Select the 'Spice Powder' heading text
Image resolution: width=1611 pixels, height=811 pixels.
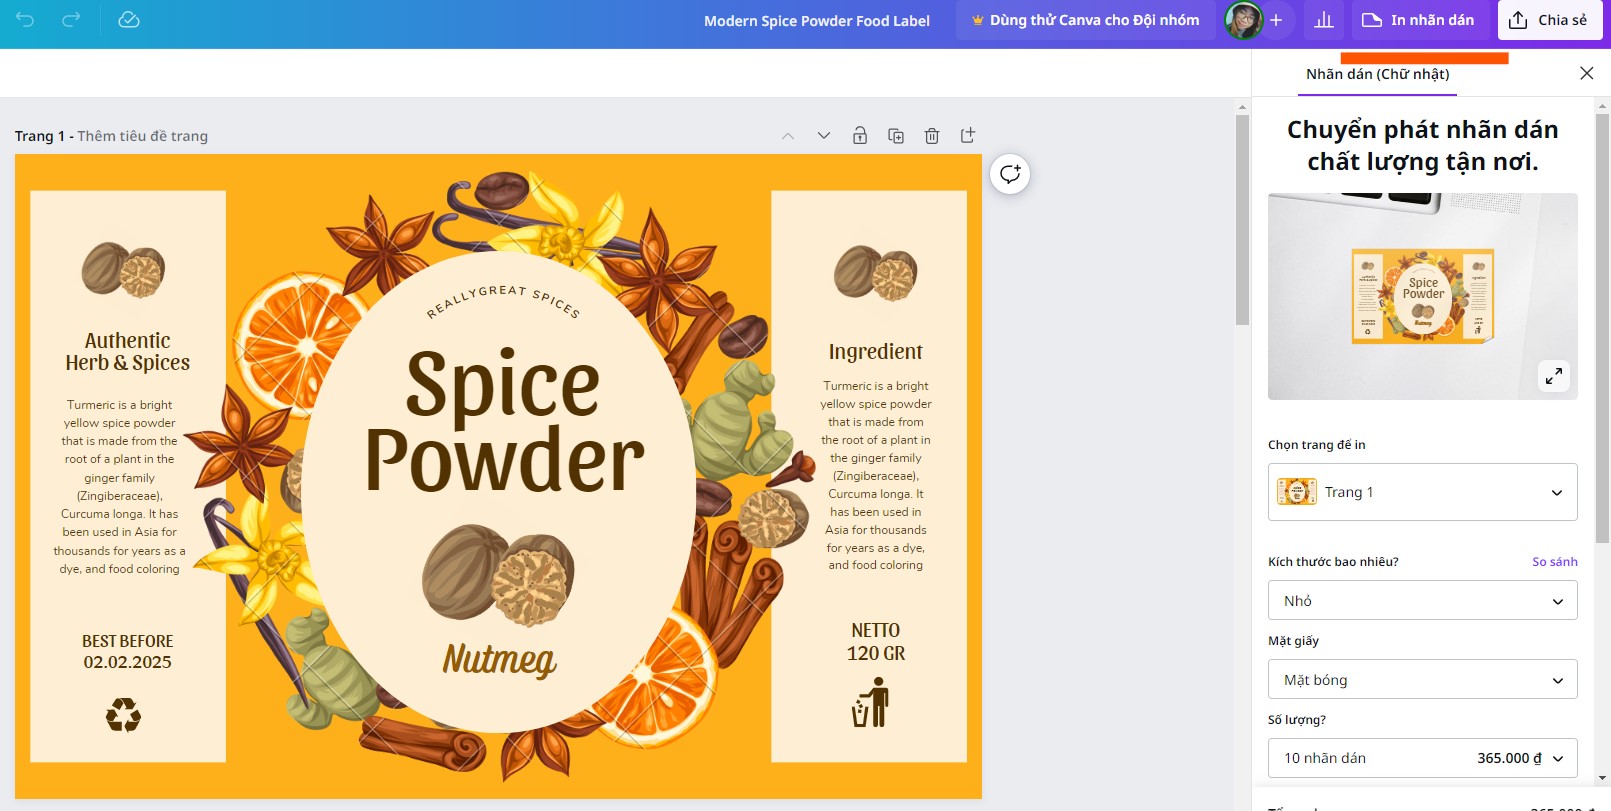point(504,421)
